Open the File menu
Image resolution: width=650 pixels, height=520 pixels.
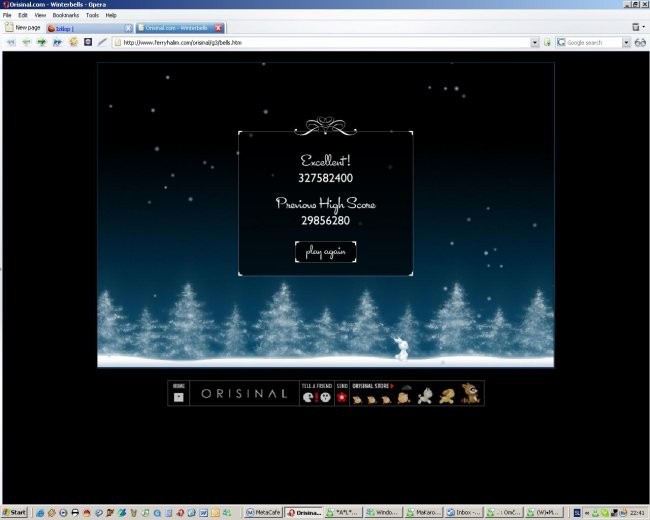(8, 16)
